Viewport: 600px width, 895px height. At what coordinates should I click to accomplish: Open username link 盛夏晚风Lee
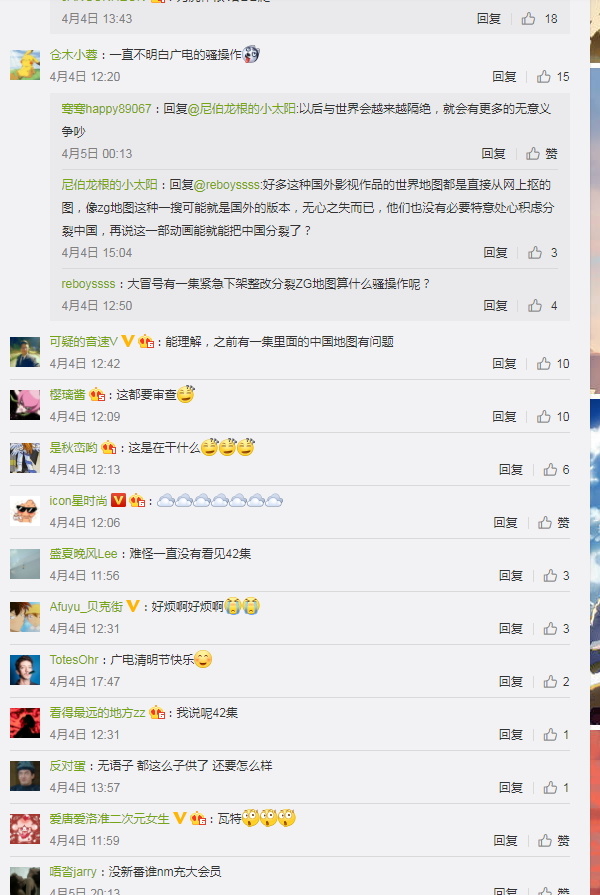click(83, 554)
